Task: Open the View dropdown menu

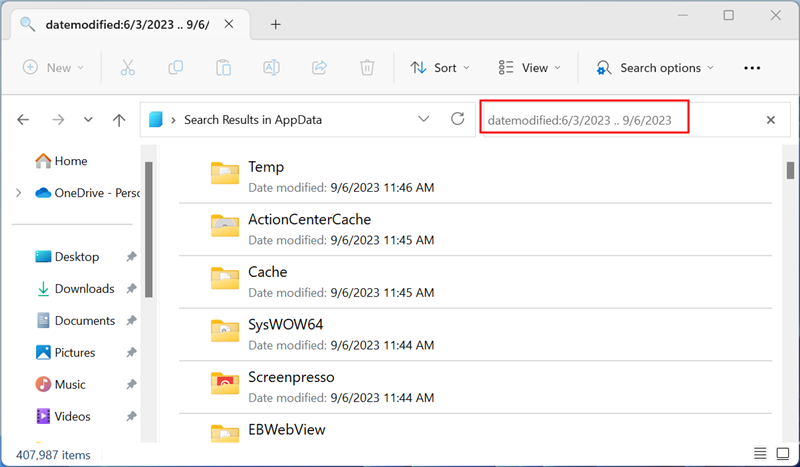Action: click(529, 68)
